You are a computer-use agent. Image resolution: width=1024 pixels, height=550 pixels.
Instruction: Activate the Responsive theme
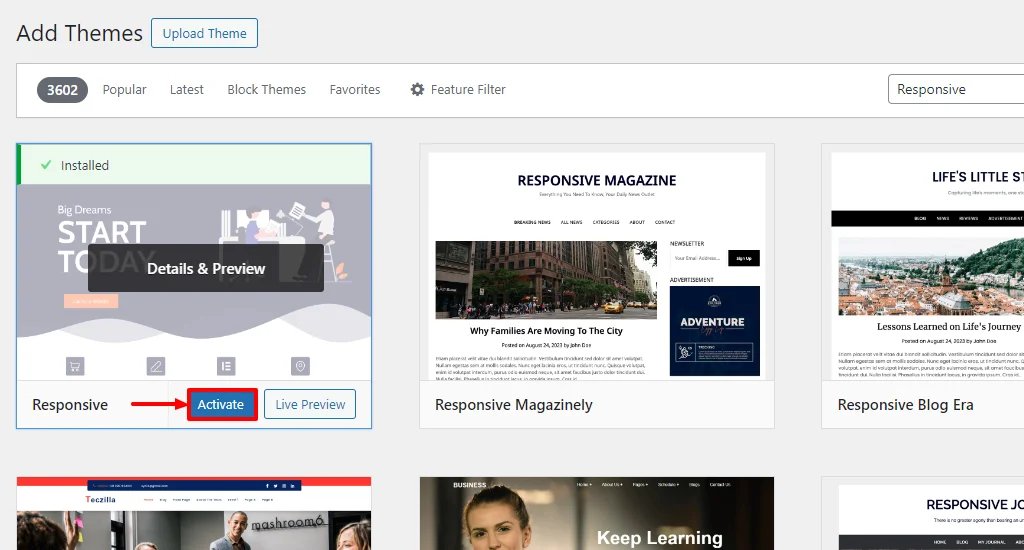pos(221,404)
